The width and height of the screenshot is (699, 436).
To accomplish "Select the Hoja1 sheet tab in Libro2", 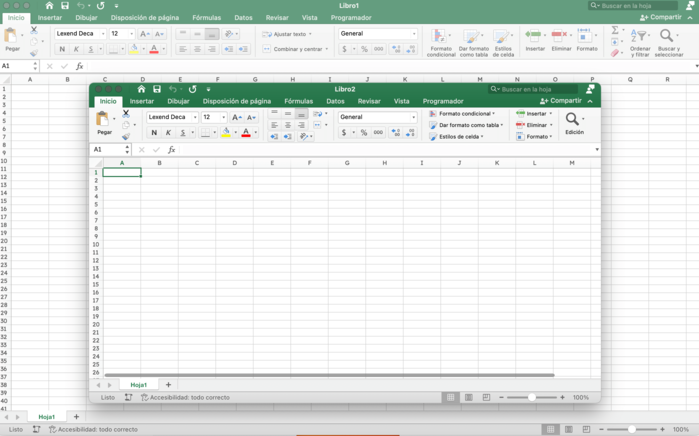I will click(139, 385).
